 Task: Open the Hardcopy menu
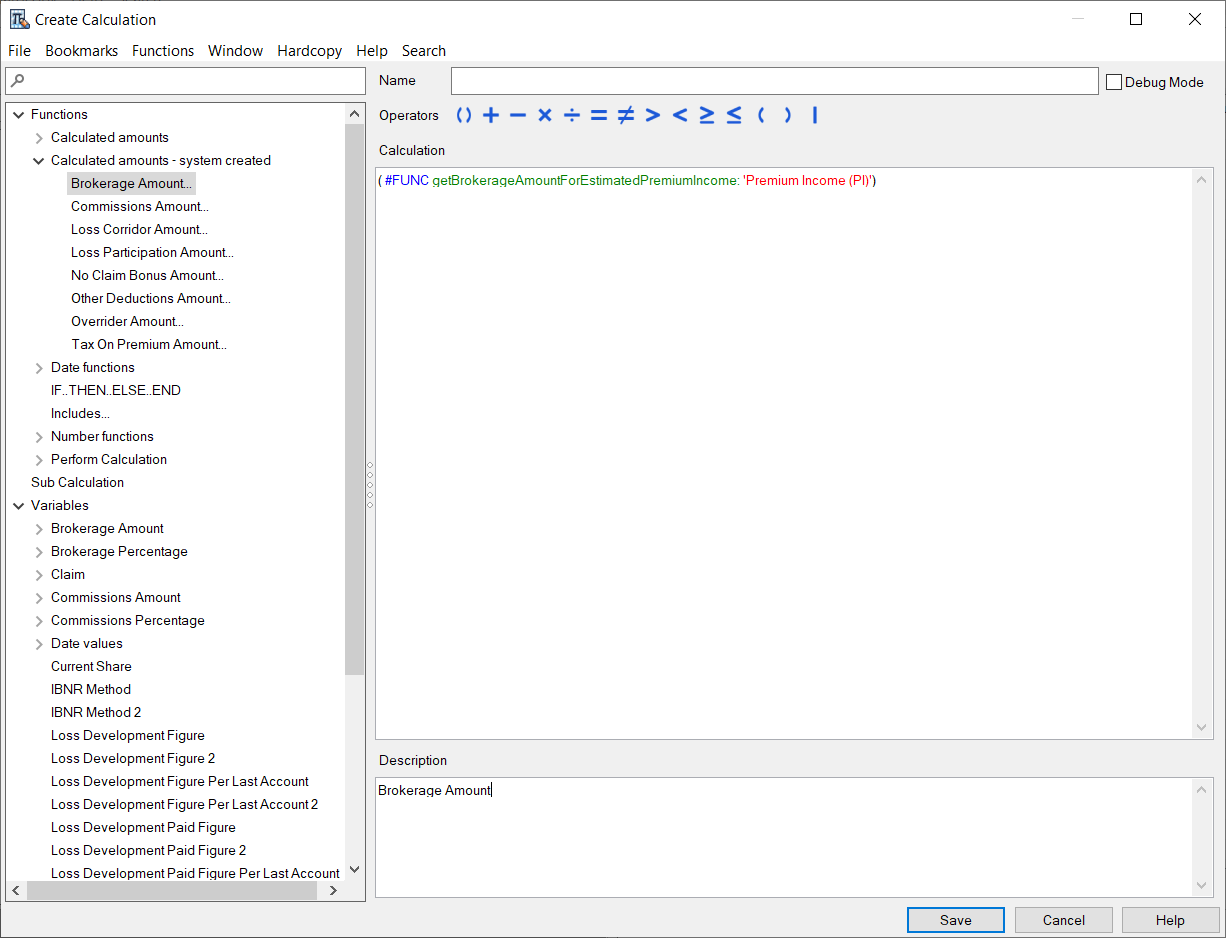(309, 51)
